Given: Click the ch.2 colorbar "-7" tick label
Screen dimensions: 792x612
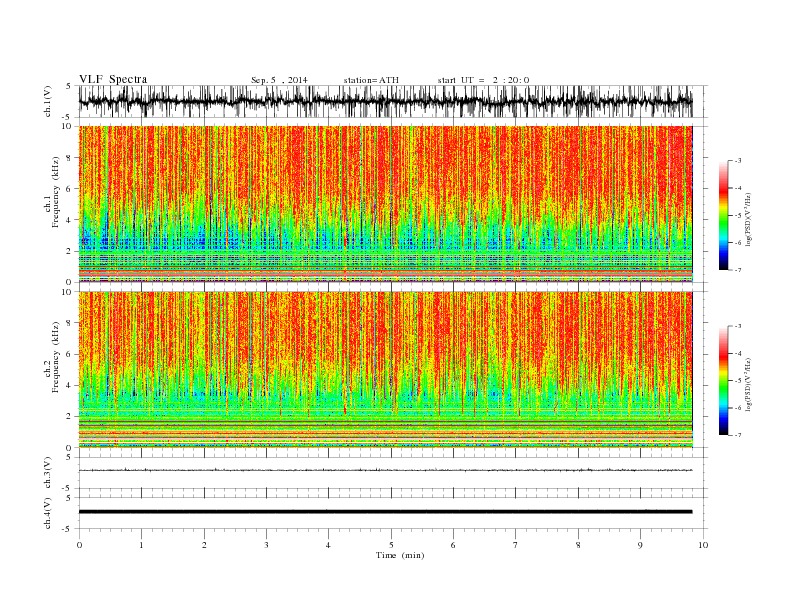Looking at the screenshot, I should point(737,435).
